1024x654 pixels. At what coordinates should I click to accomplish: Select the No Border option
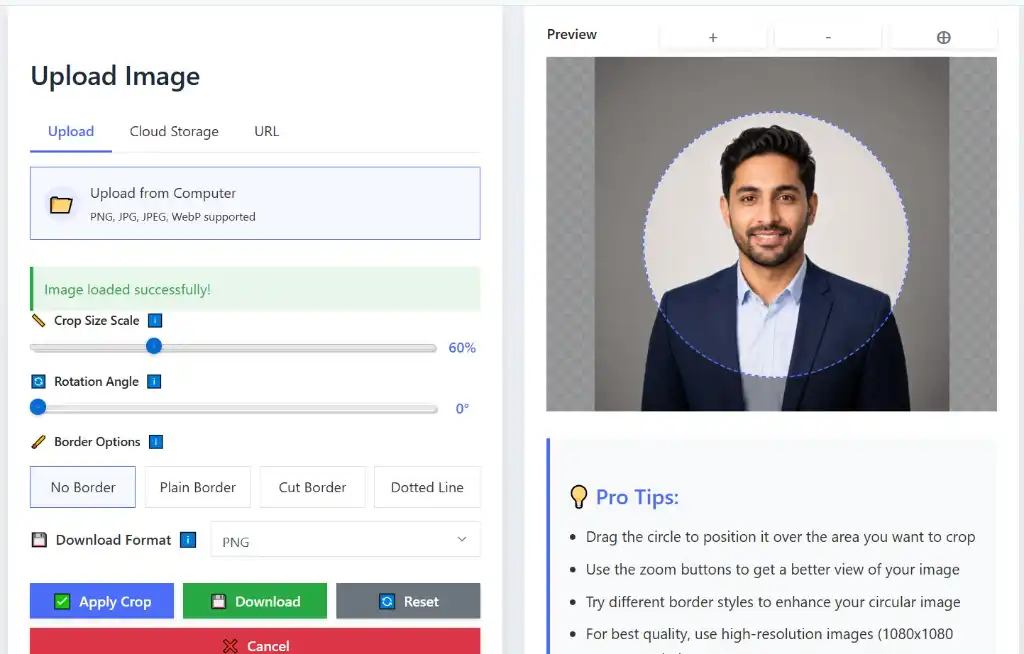coord(83,487)
